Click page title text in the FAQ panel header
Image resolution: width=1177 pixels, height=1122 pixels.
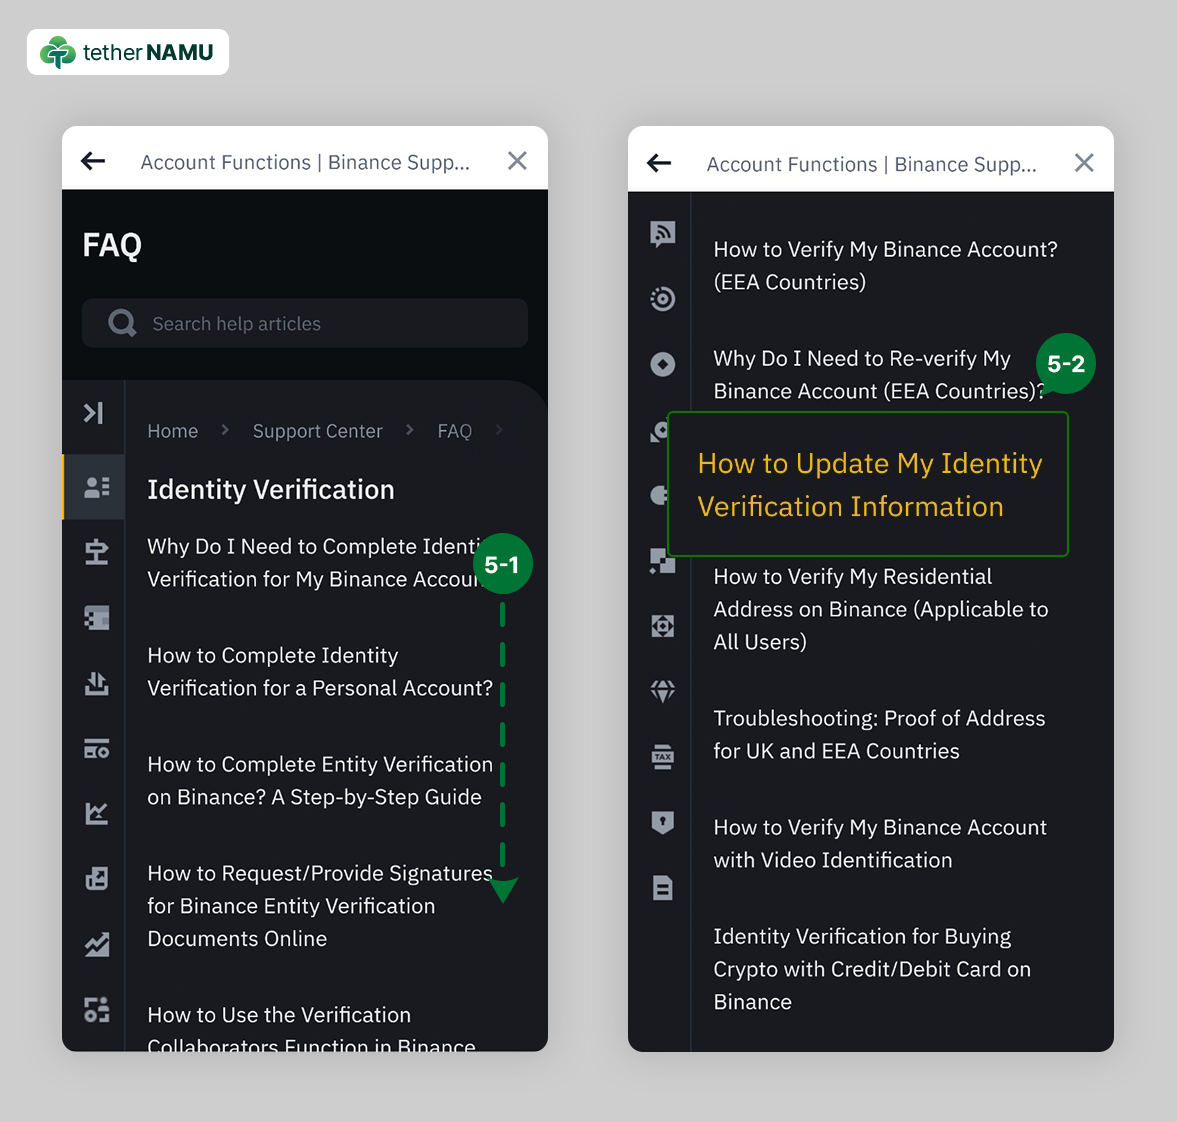coord(306,162)
